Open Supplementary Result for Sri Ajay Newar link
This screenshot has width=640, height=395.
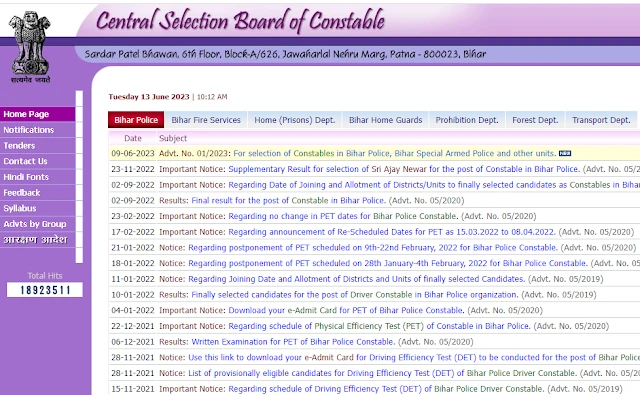point(404,169)
